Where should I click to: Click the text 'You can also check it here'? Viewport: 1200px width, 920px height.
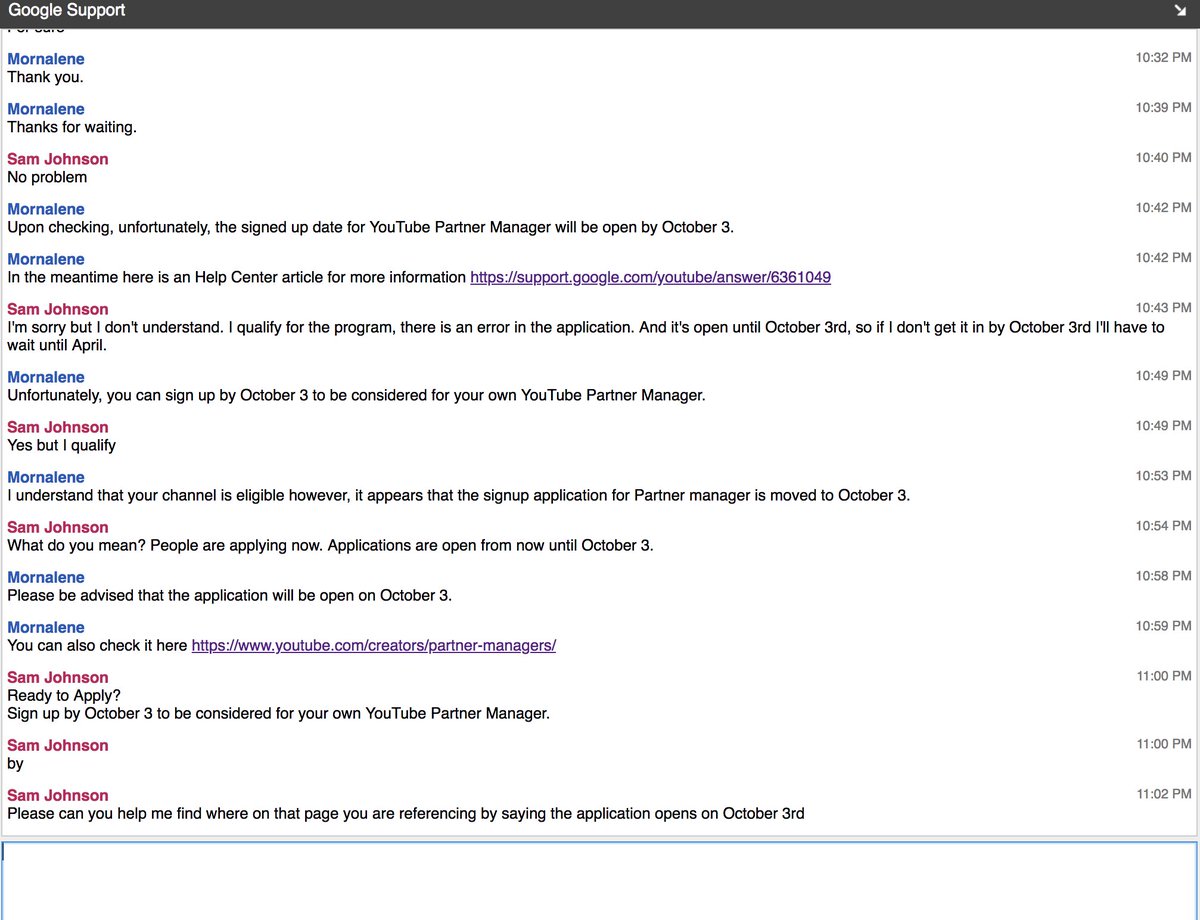(97, 645)
